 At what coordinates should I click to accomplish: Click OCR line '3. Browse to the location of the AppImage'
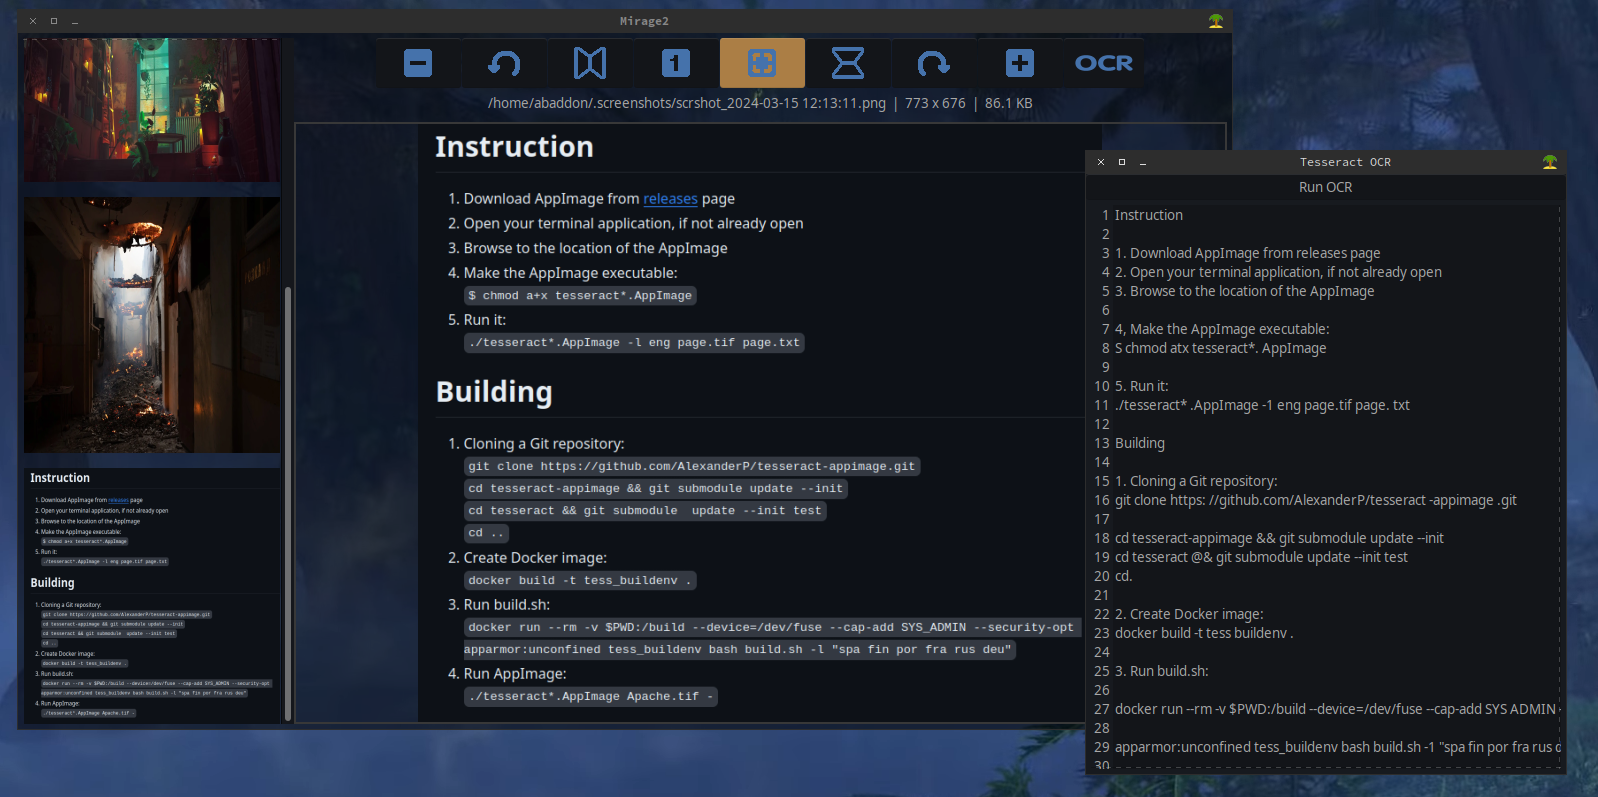pos(1244,291)
